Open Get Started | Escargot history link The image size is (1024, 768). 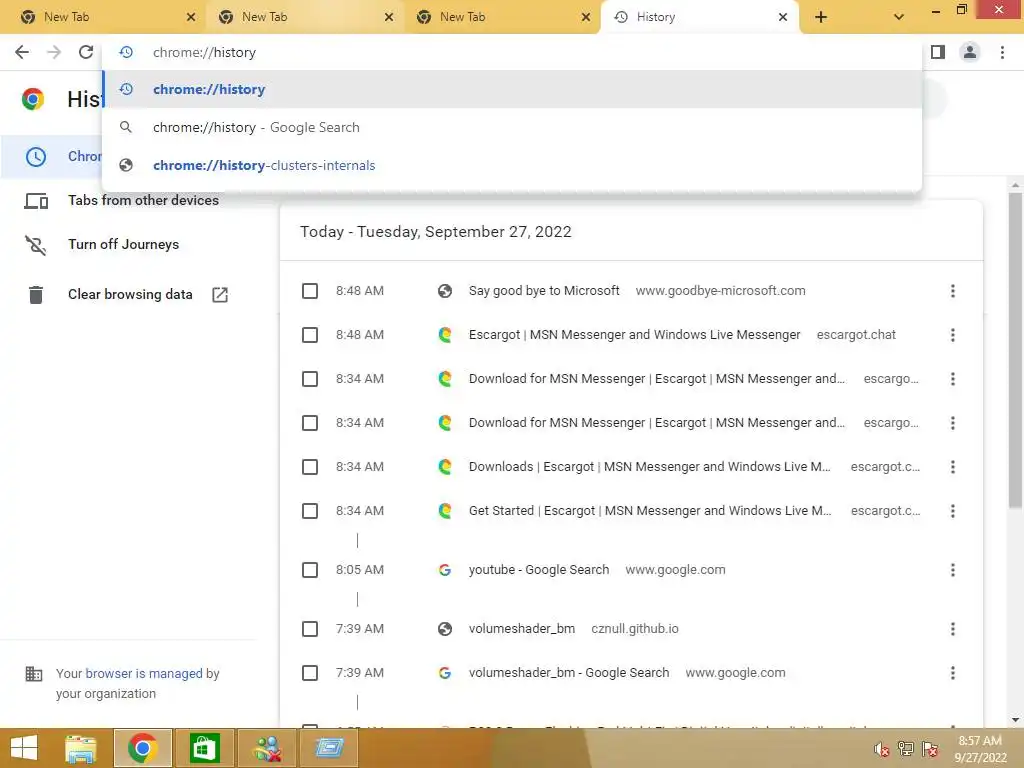pyautogui.click(x=650, y=511)
